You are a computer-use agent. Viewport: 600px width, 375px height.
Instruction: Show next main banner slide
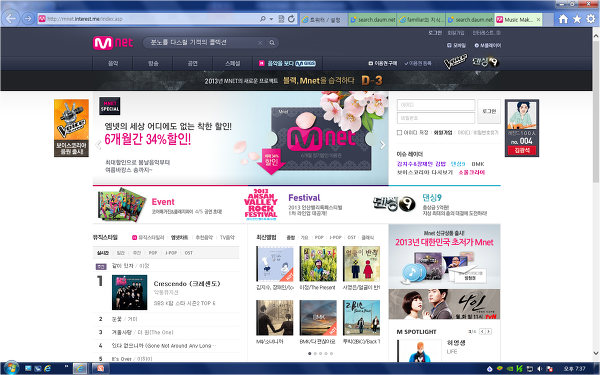(x=382, y=145)
